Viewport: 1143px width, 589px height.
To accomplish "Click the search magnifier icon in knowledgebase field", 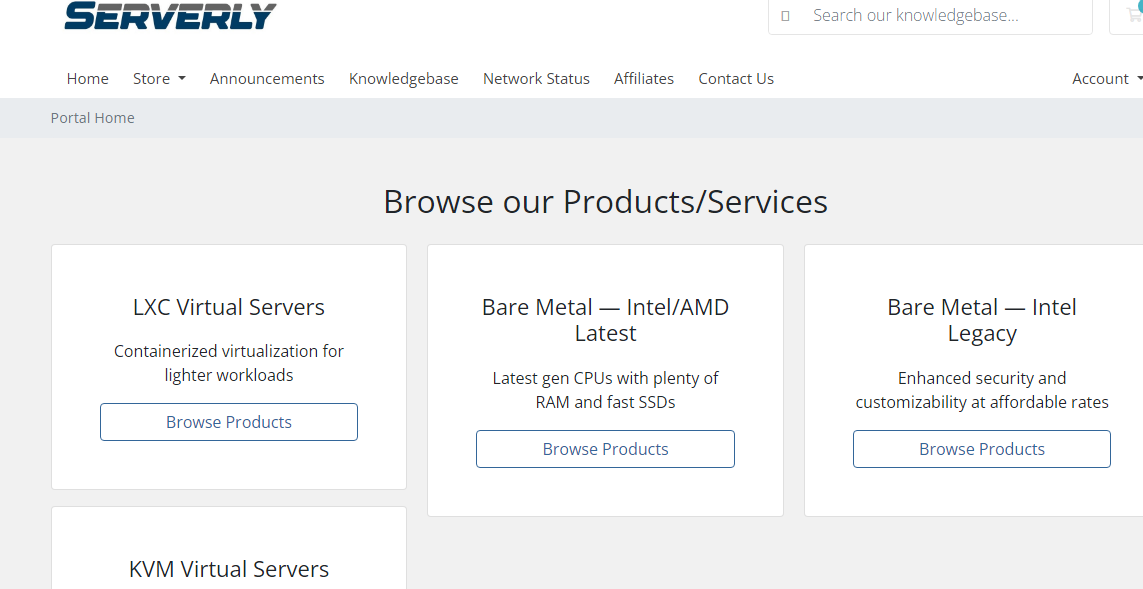I will [785, 15].
